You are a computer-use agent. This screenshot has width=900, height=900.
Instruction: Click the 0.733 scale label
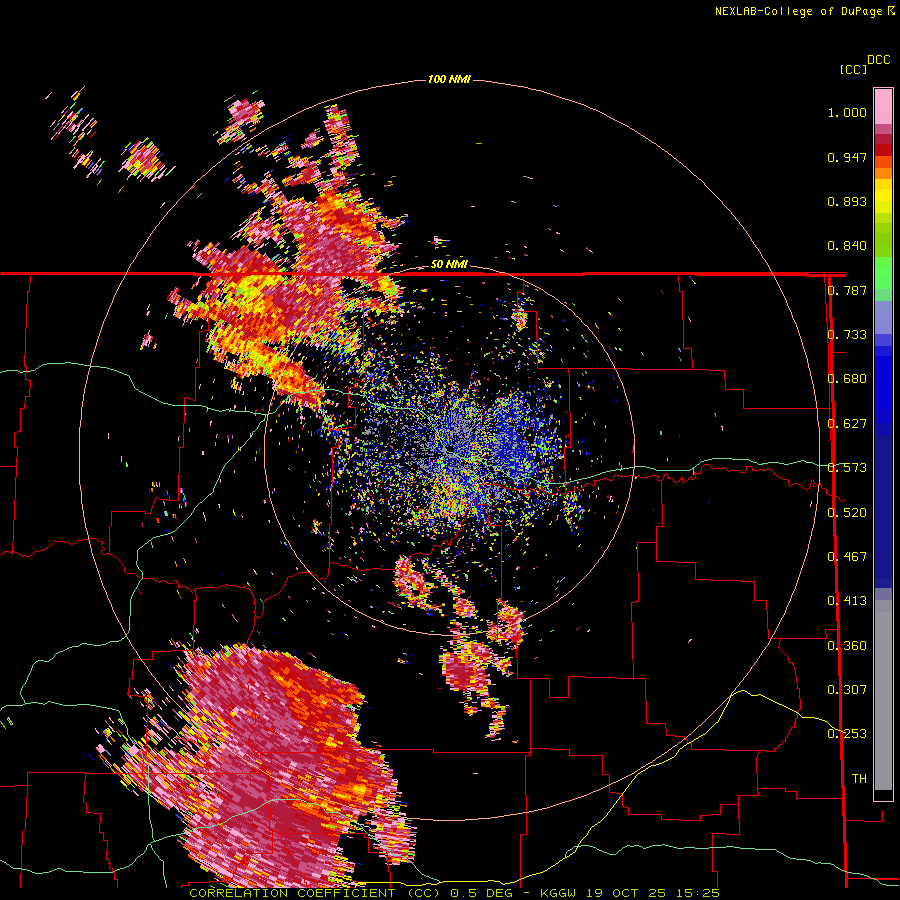847,335
